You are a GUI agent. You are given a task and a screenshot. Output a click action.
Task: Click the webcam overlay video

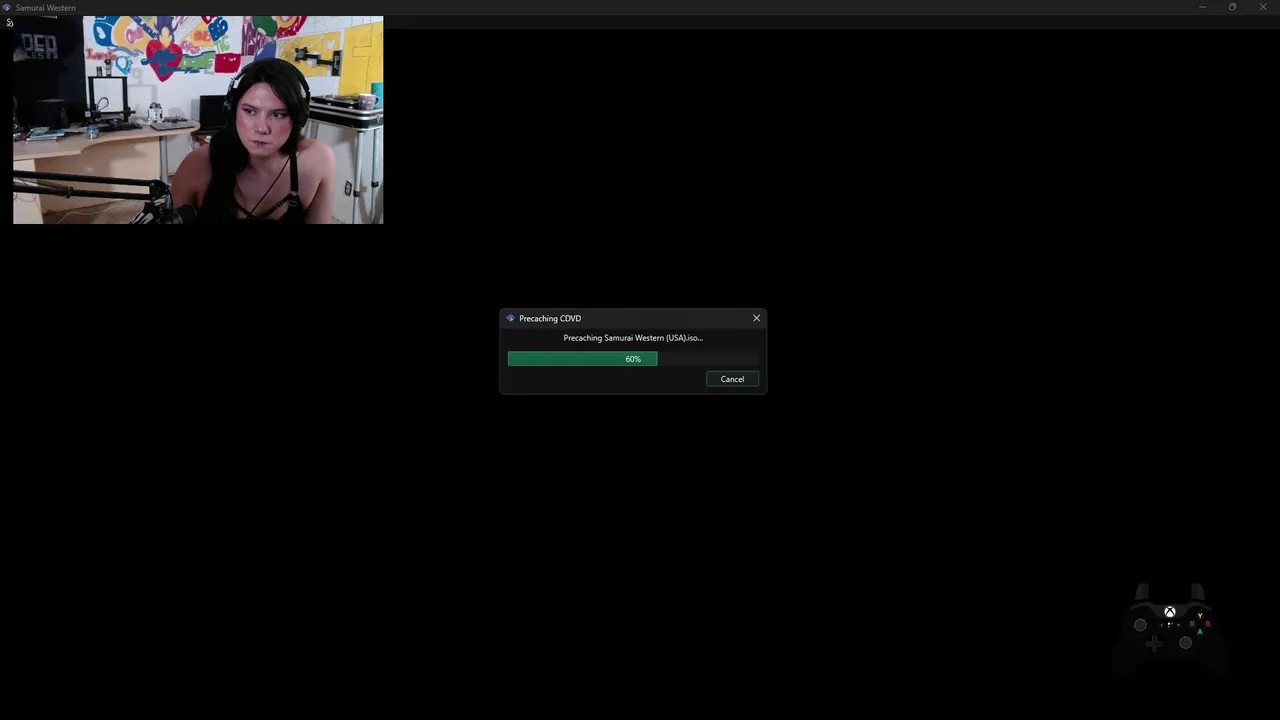click(198, 120)
